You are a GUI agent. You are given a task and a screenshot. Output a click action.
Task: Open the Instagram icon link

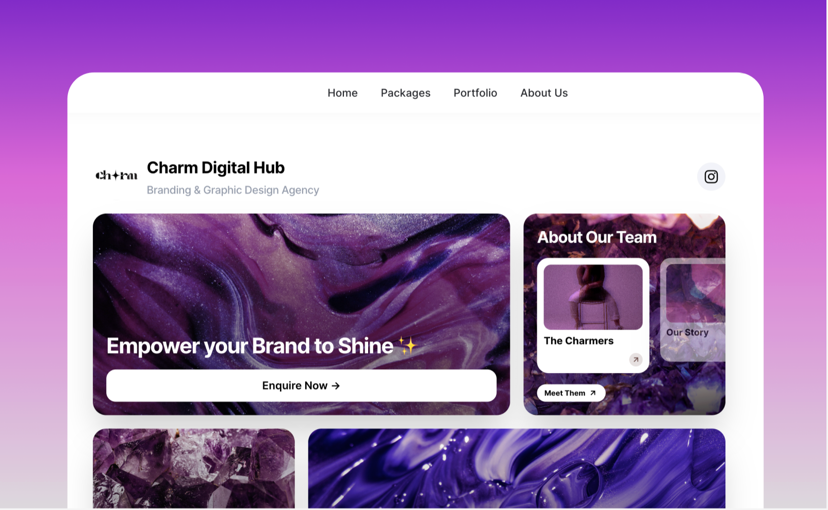(x=711, y=176)
